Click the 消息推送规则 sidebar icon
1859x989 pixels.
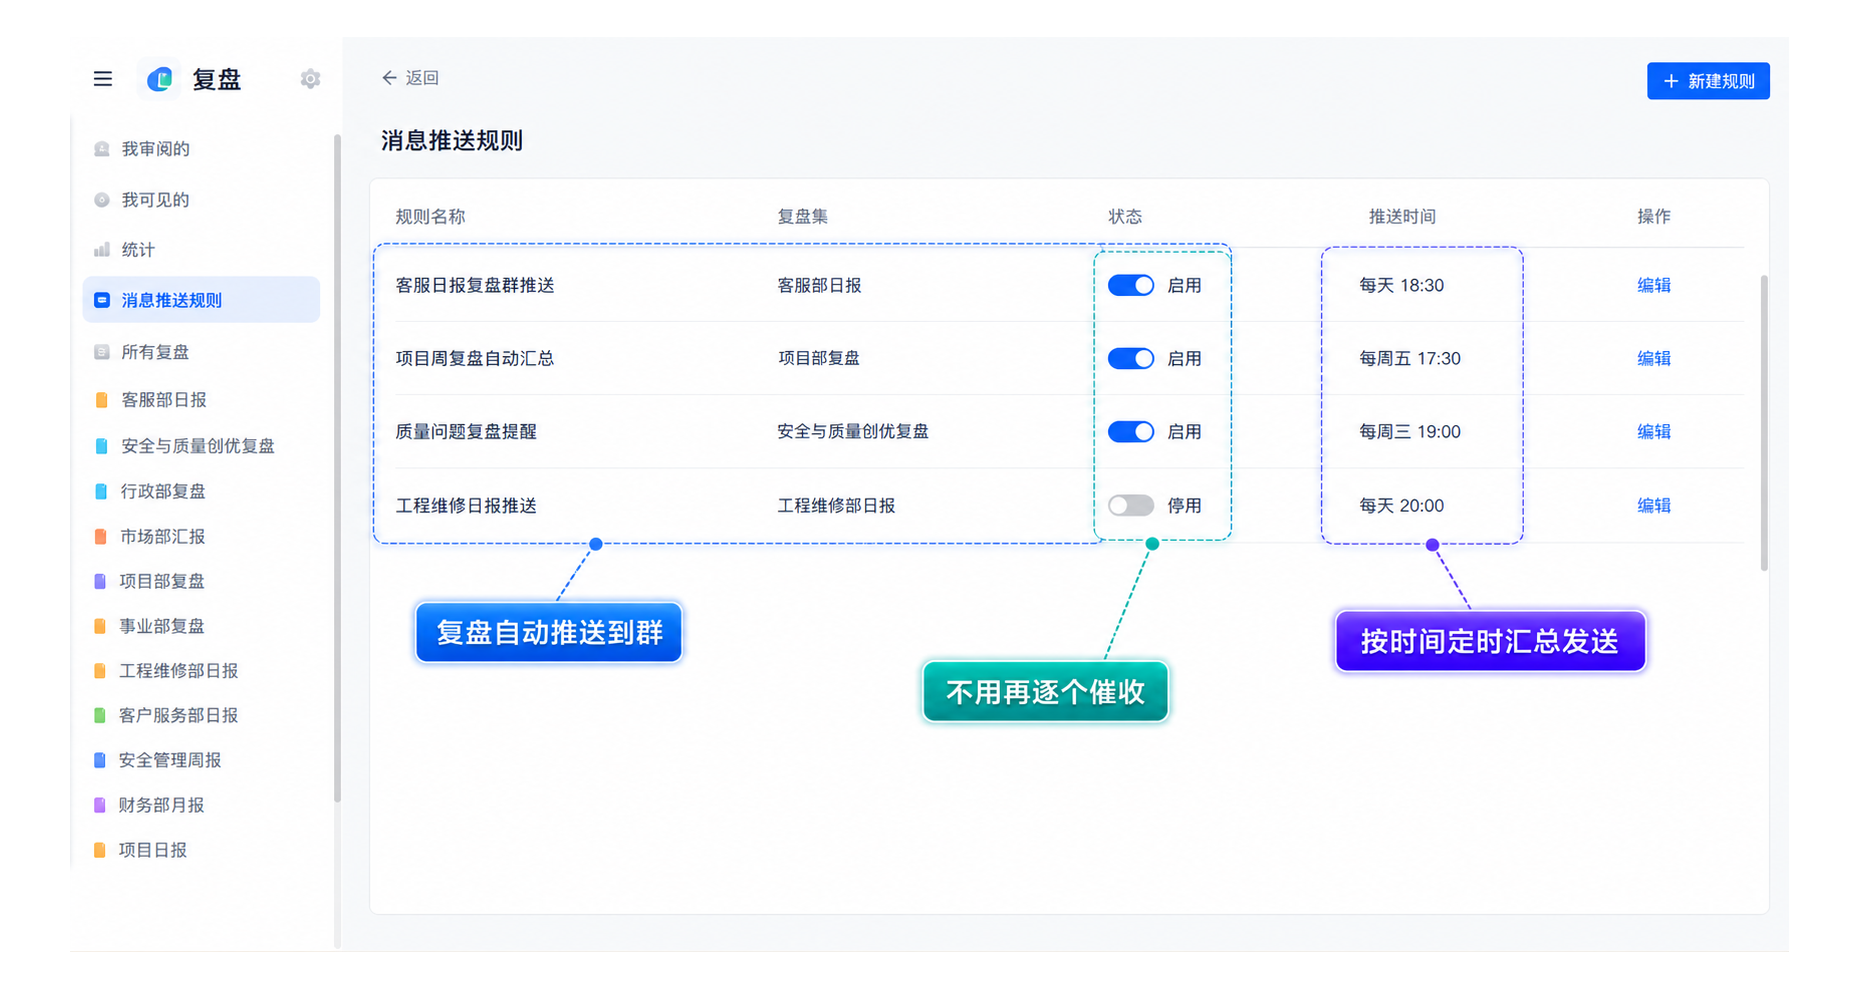tap(102, 300)
